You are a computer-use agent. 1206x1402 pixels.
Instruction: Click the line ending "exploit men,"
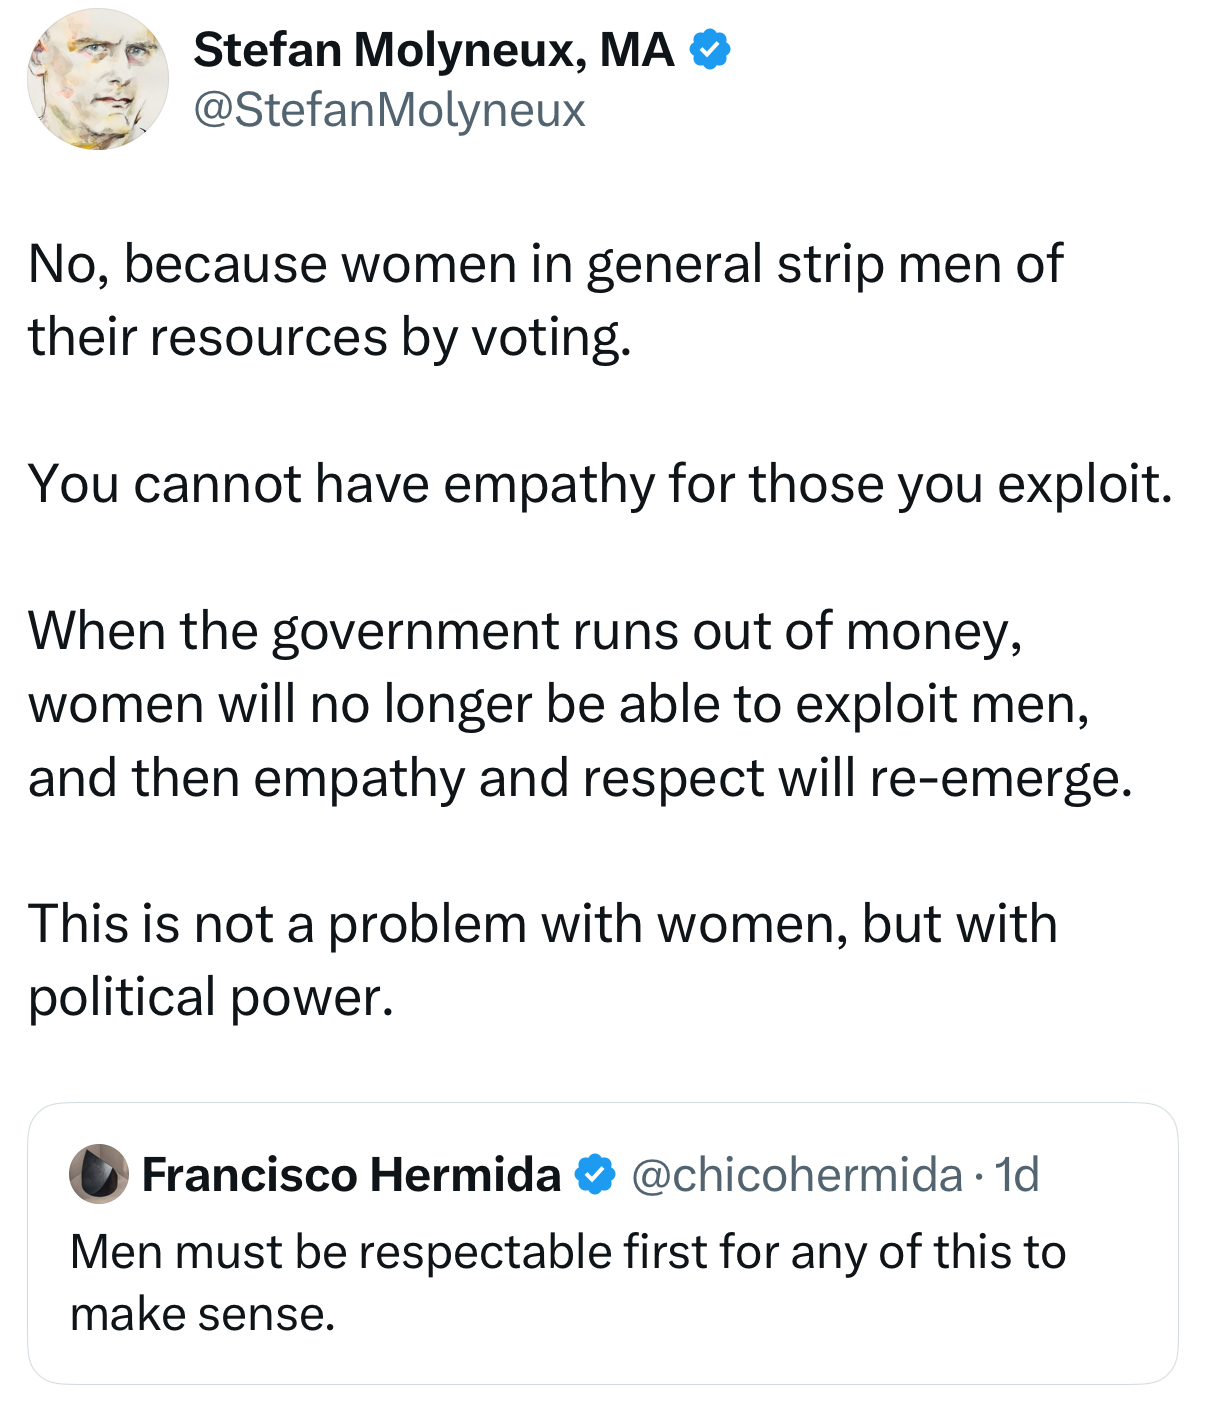pyautogui.click(x=558, y=704)
